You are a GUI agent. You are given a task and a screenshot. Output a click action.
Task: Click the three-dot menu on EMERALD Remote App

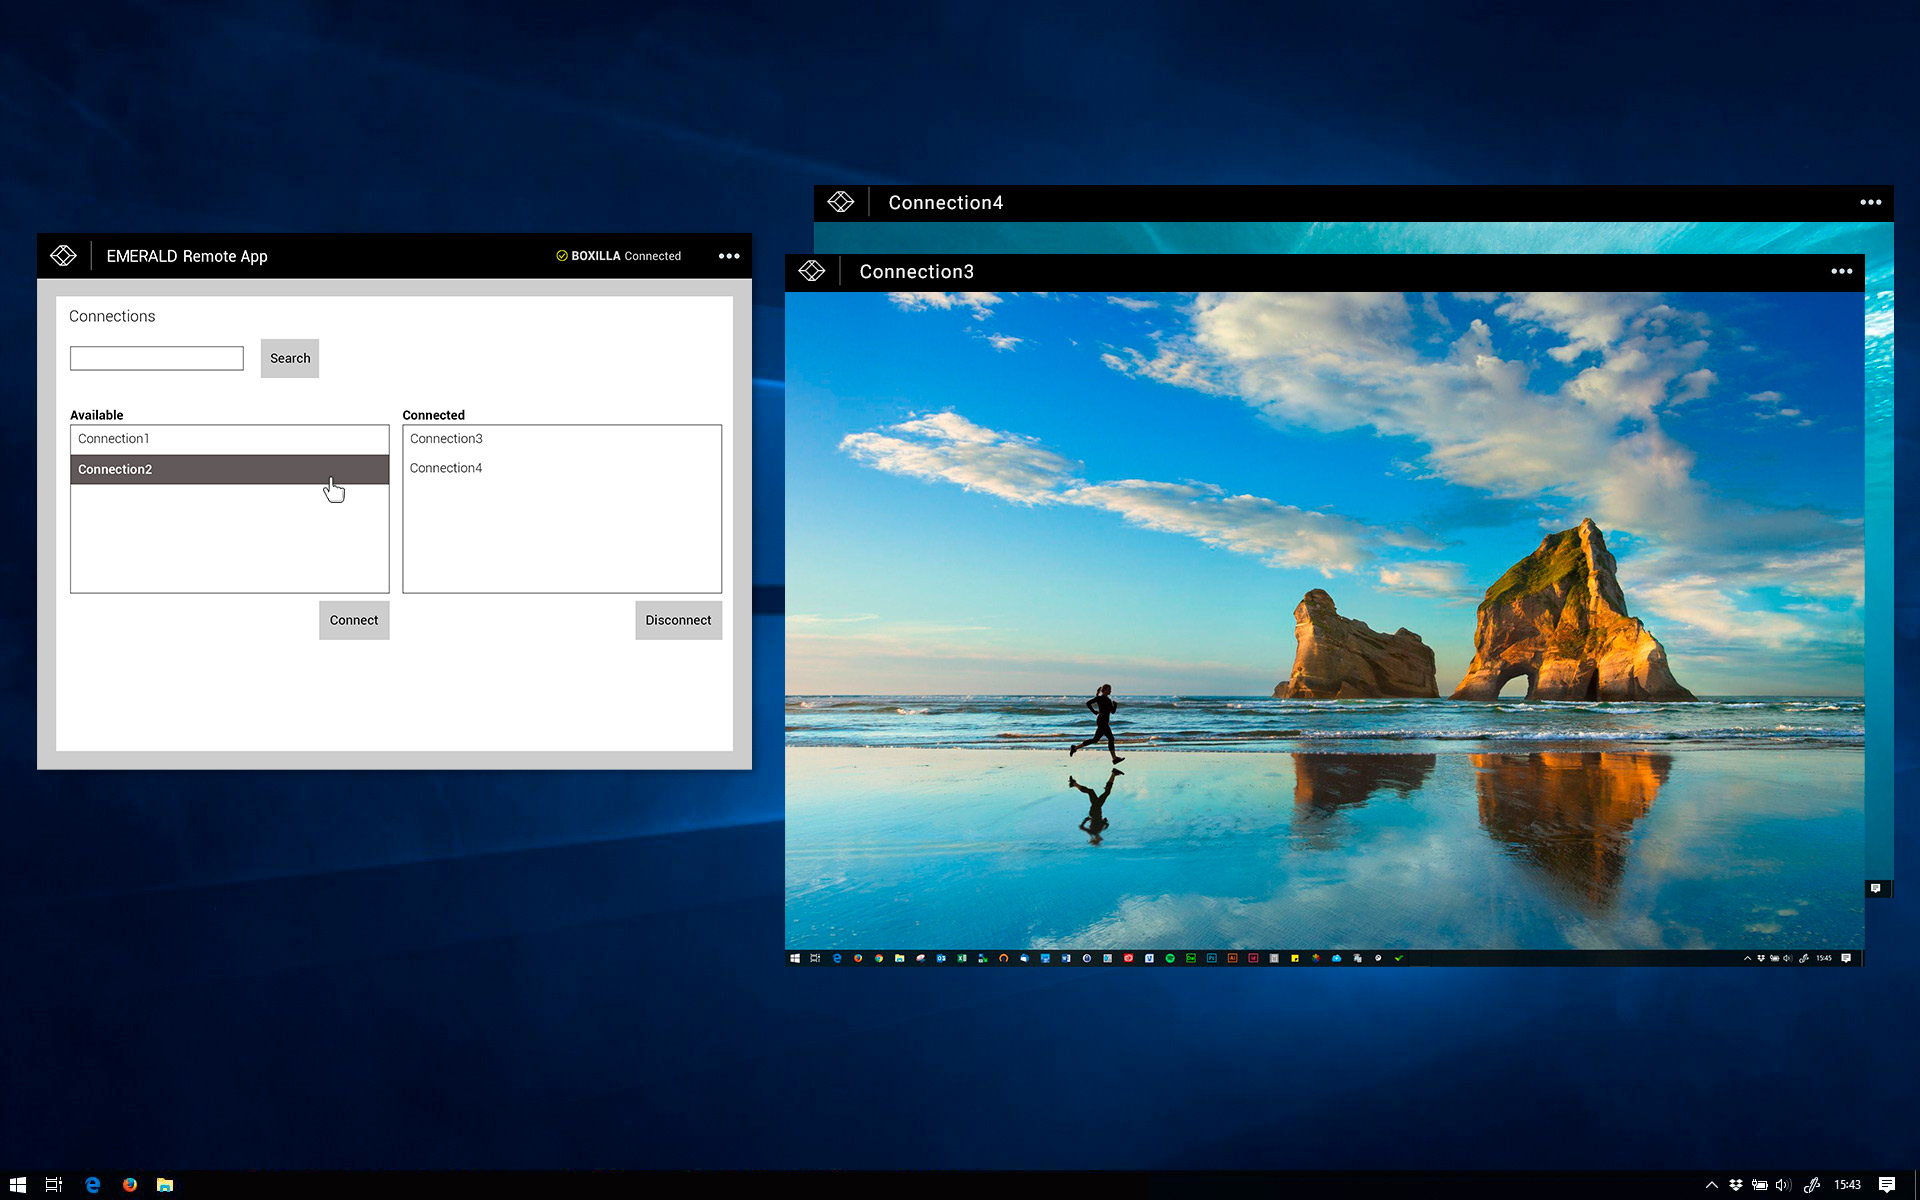(728, 256)
